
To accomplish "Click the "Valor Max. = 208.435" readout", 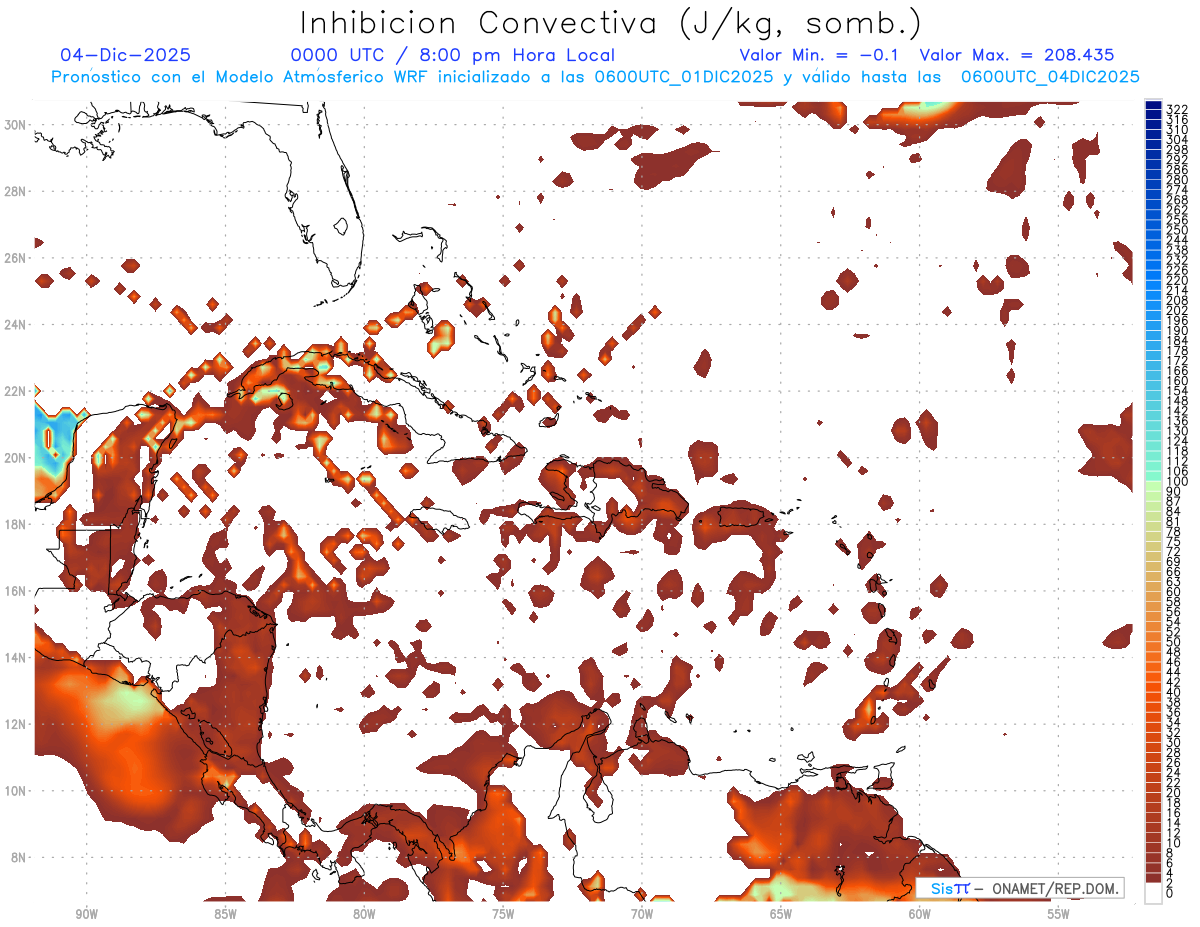I will coord(1017,56).
